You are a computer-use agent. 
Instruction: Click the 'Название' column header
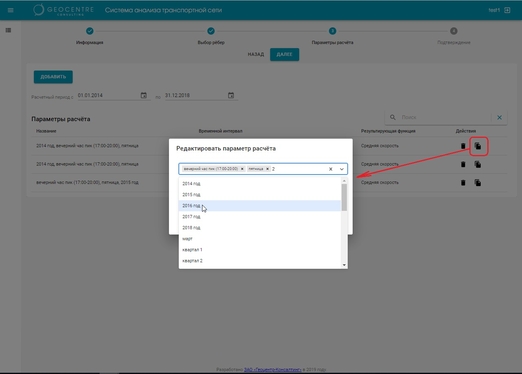(46, 131)
